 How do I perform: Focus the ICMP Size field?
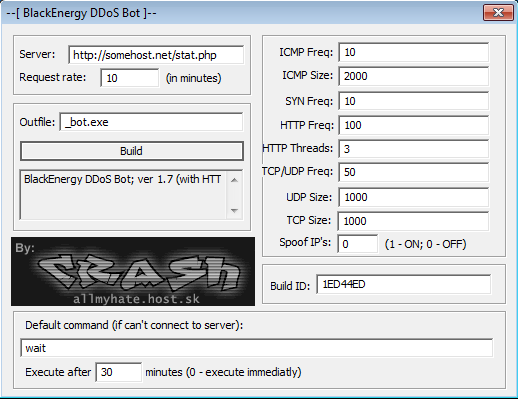click(x=413, y=76)
